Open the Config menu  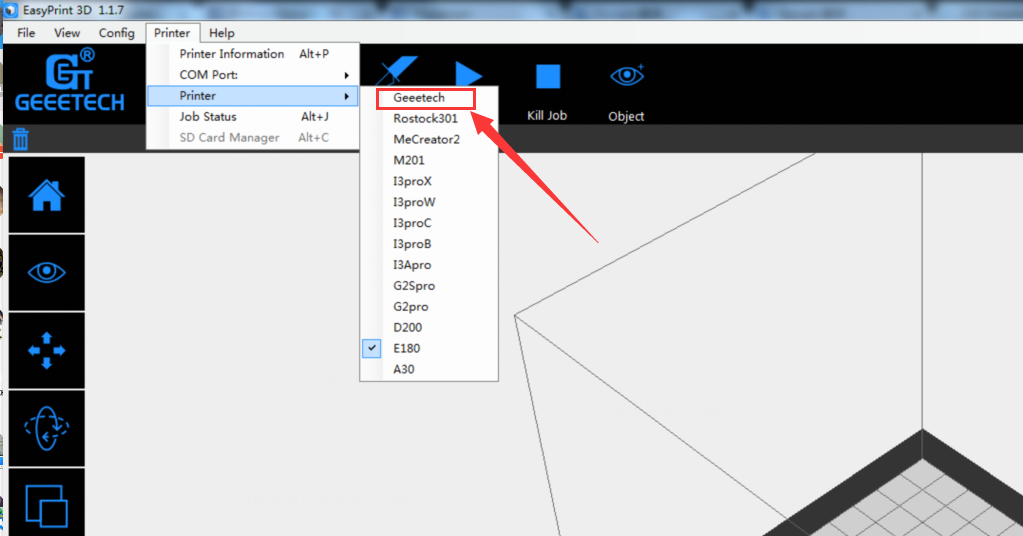coord(116,33)
